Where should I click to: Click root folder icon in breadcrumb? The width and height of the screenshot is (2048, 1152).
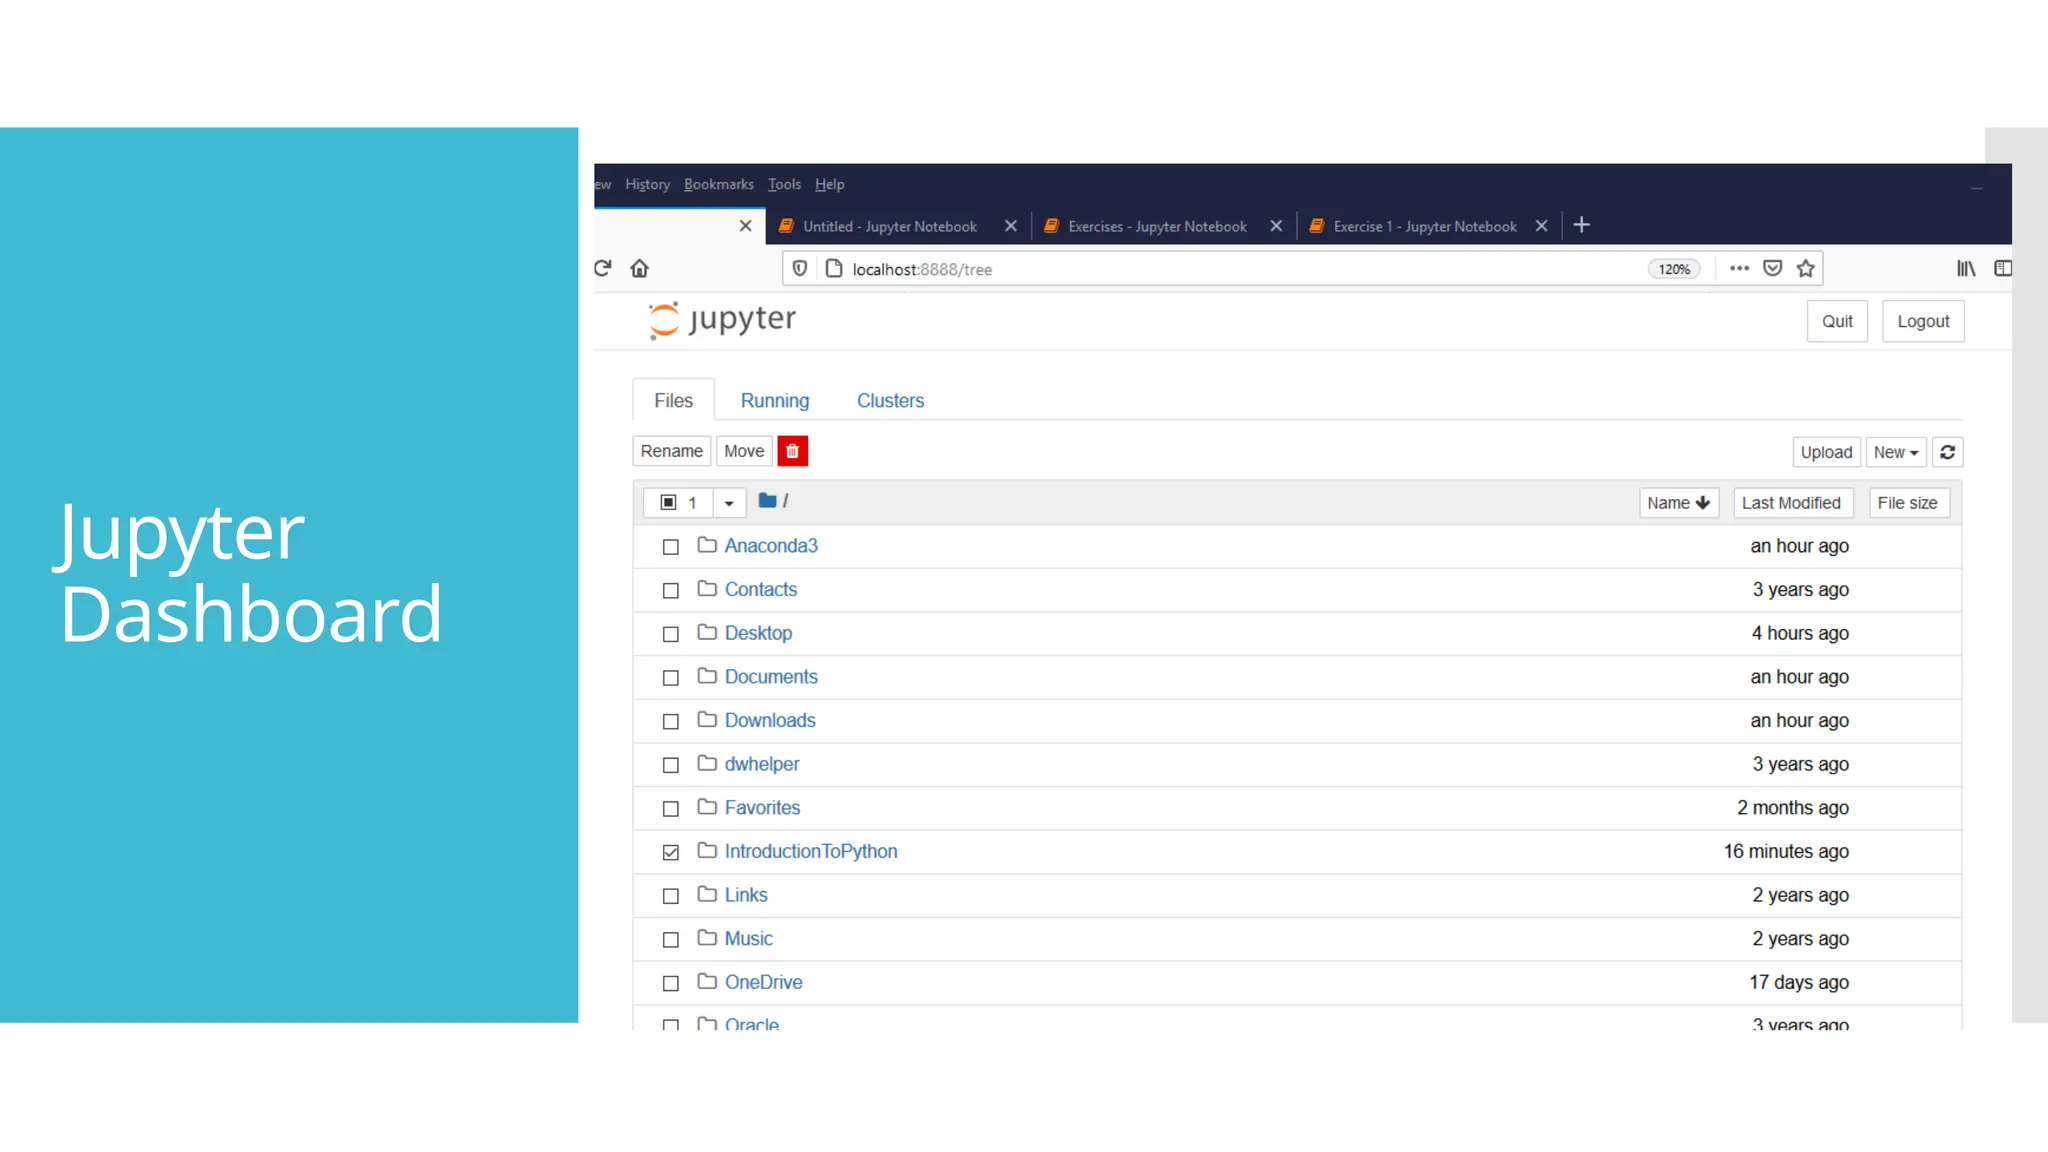(767, 501)
